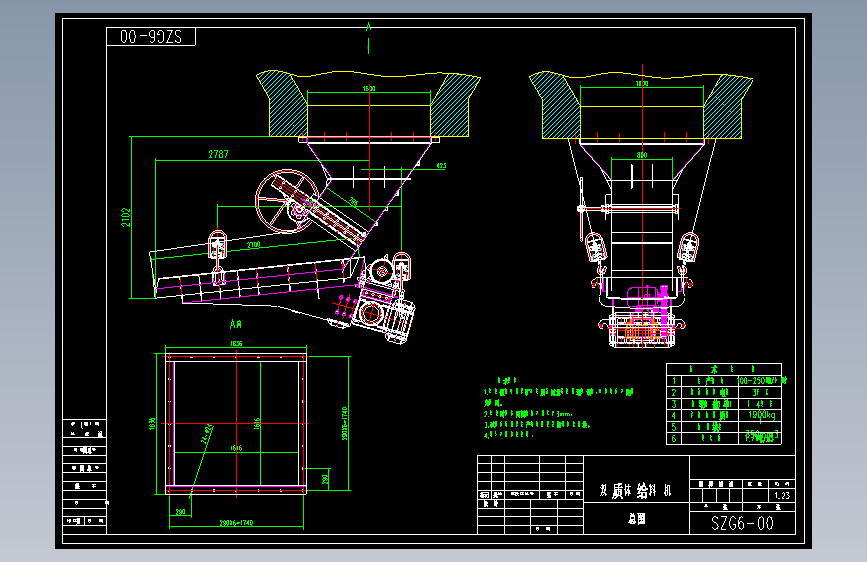Click the 2100 dimension on the feeder trough
This screenshot has height=562, width=867.
point(253,244)
